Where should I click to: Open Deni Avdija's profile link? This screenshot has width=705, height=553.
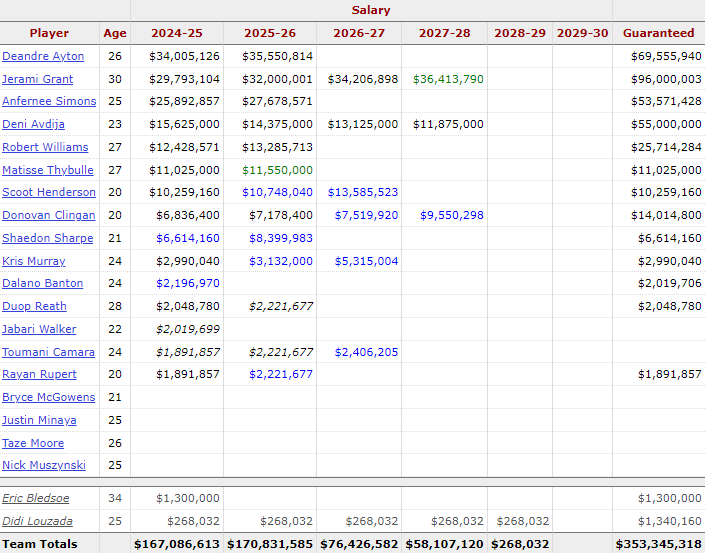(33, 124)
